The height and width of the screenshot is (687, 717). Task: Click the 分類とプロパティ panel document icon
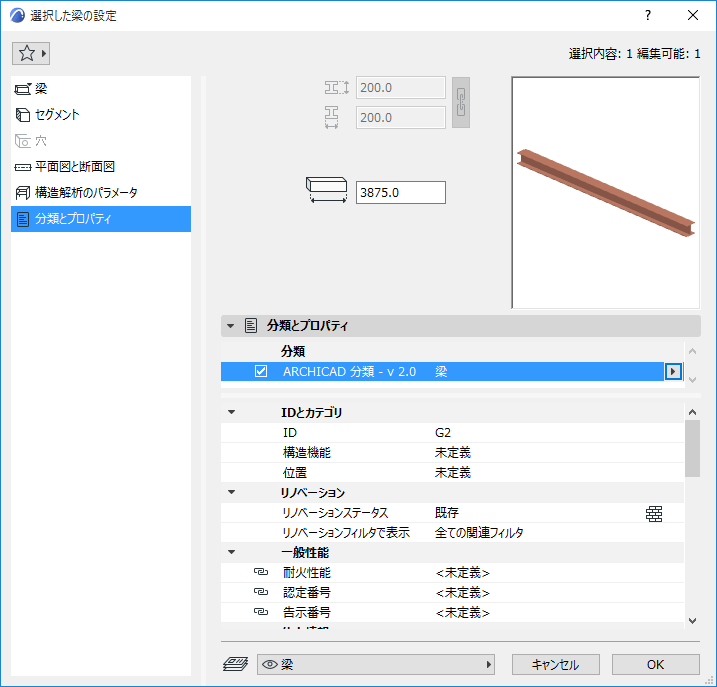pyautogui.click(x=251, y=326)
